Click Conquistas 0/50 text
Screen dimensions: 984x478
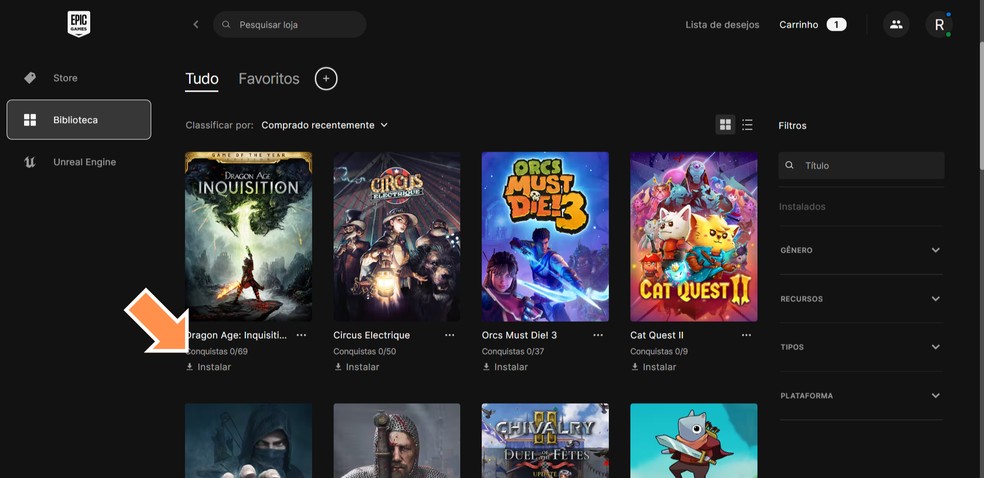(x=365, y=351)
